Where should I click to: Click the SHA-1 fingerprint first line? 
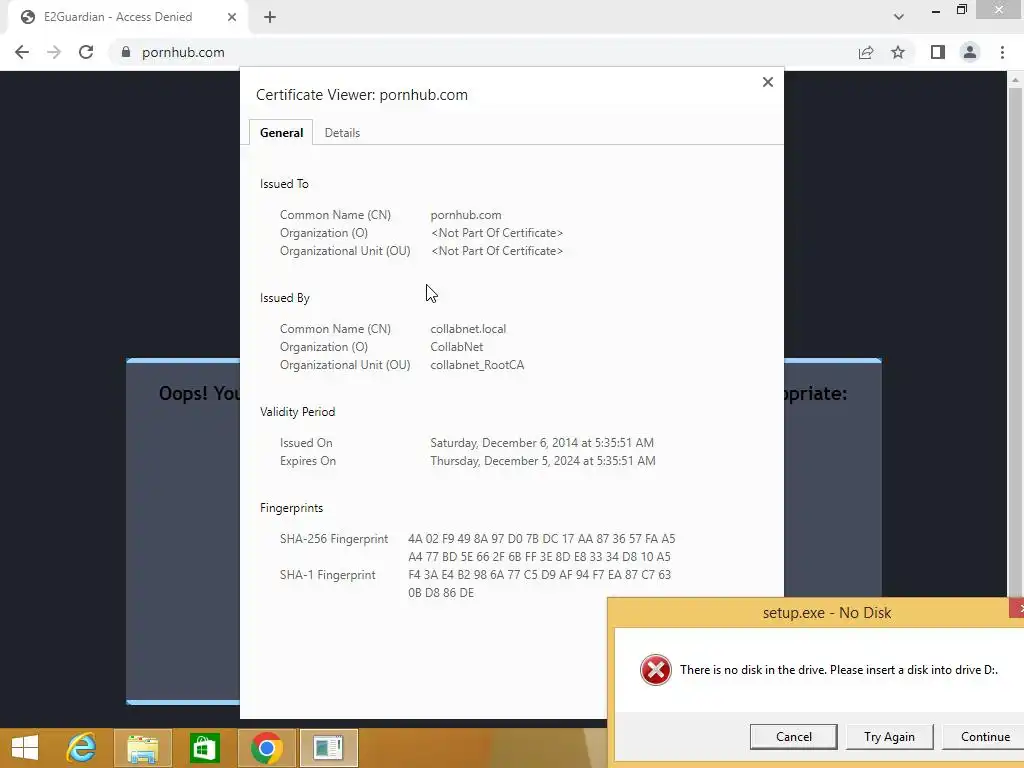(539, 575)
